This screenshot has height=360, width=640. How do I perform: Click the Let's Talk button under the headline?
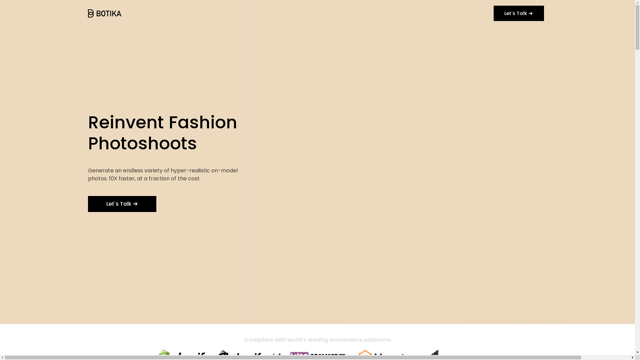(122, 204)
